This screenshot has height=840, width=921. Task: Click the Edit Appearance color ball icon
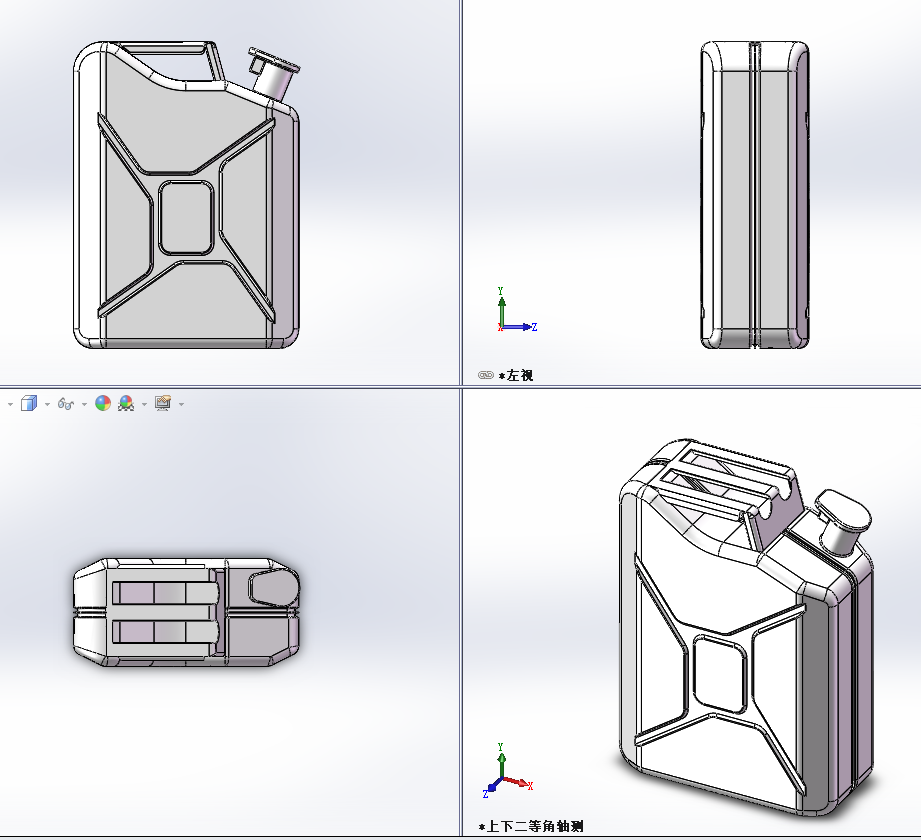pyautogui.click(x=103, y=404)
